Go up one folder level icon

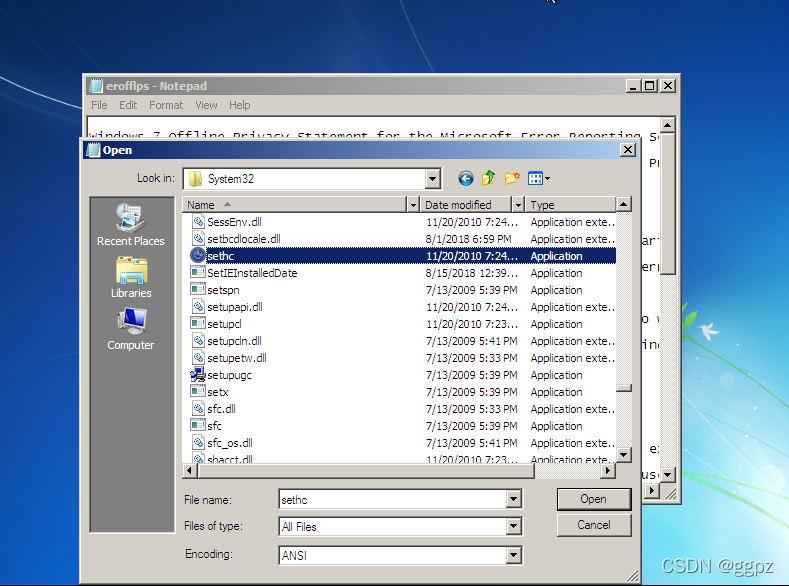[489, 178]
